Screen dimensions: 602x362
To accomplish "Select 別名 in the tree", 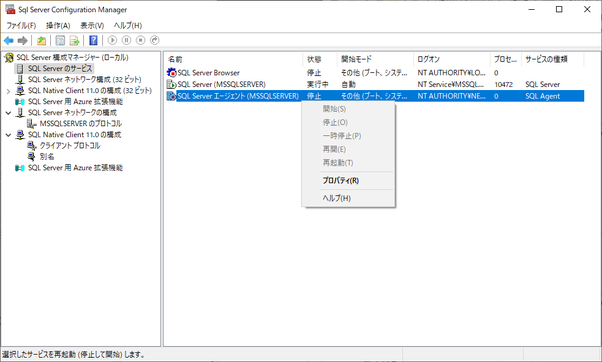I will [47, 157].
